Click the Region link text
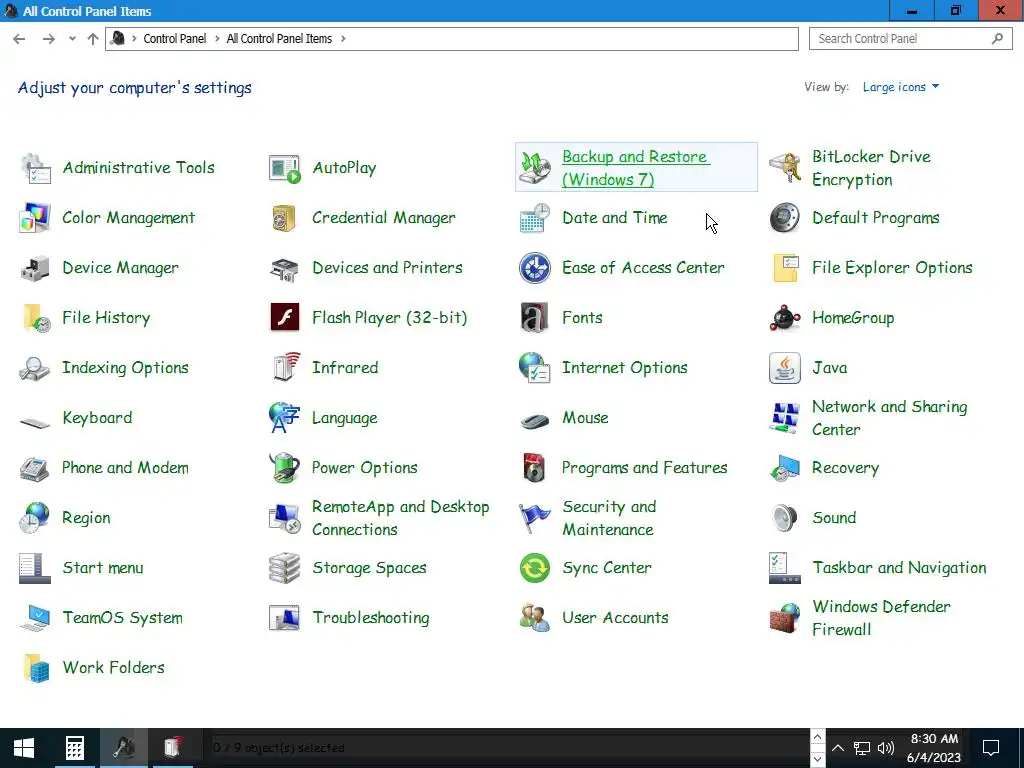The image size is (1024, 768). (86, 518)
